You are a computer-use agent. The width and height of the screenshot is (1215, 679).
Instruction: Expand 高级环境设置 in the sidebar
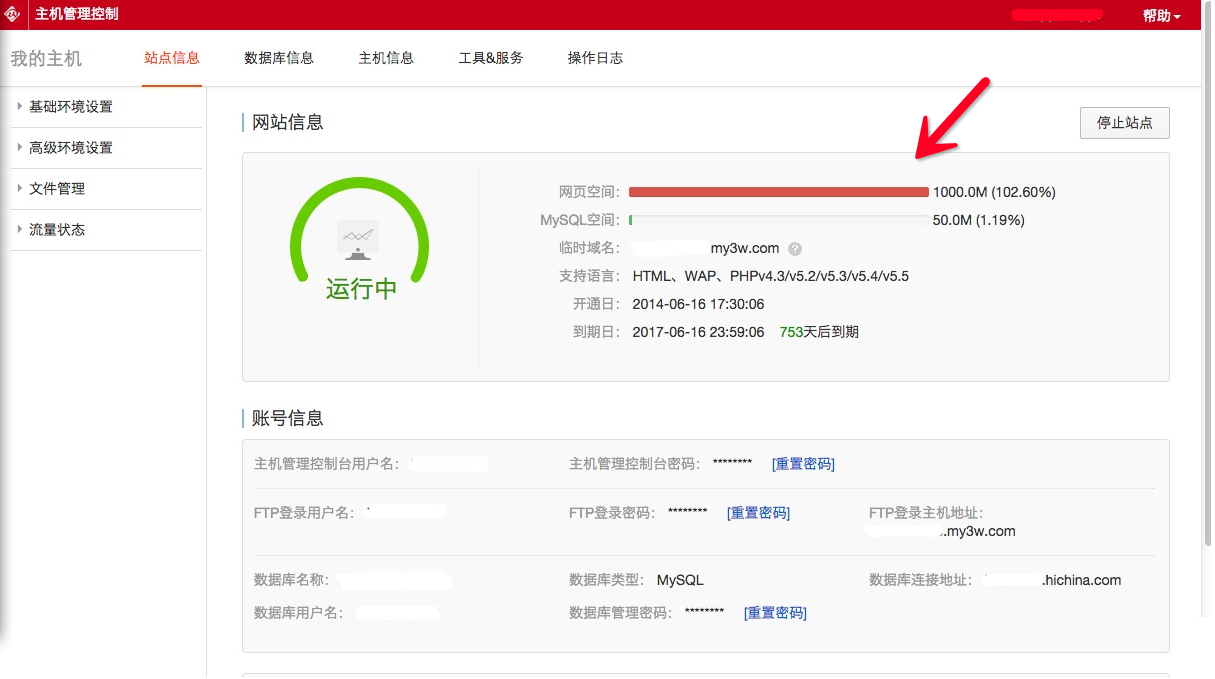coord(70,148)
